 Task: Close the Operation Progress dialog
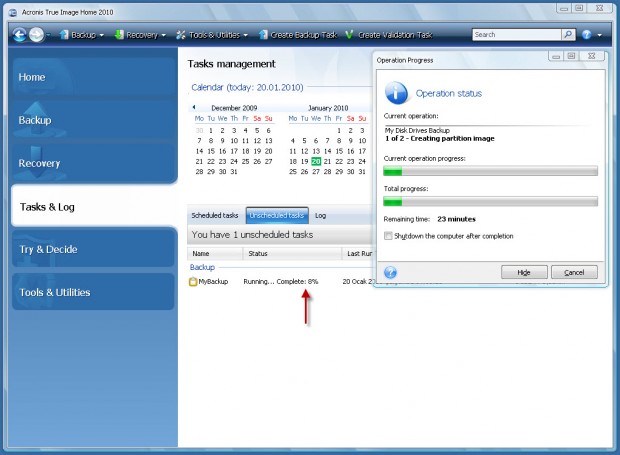coord(592,57)
